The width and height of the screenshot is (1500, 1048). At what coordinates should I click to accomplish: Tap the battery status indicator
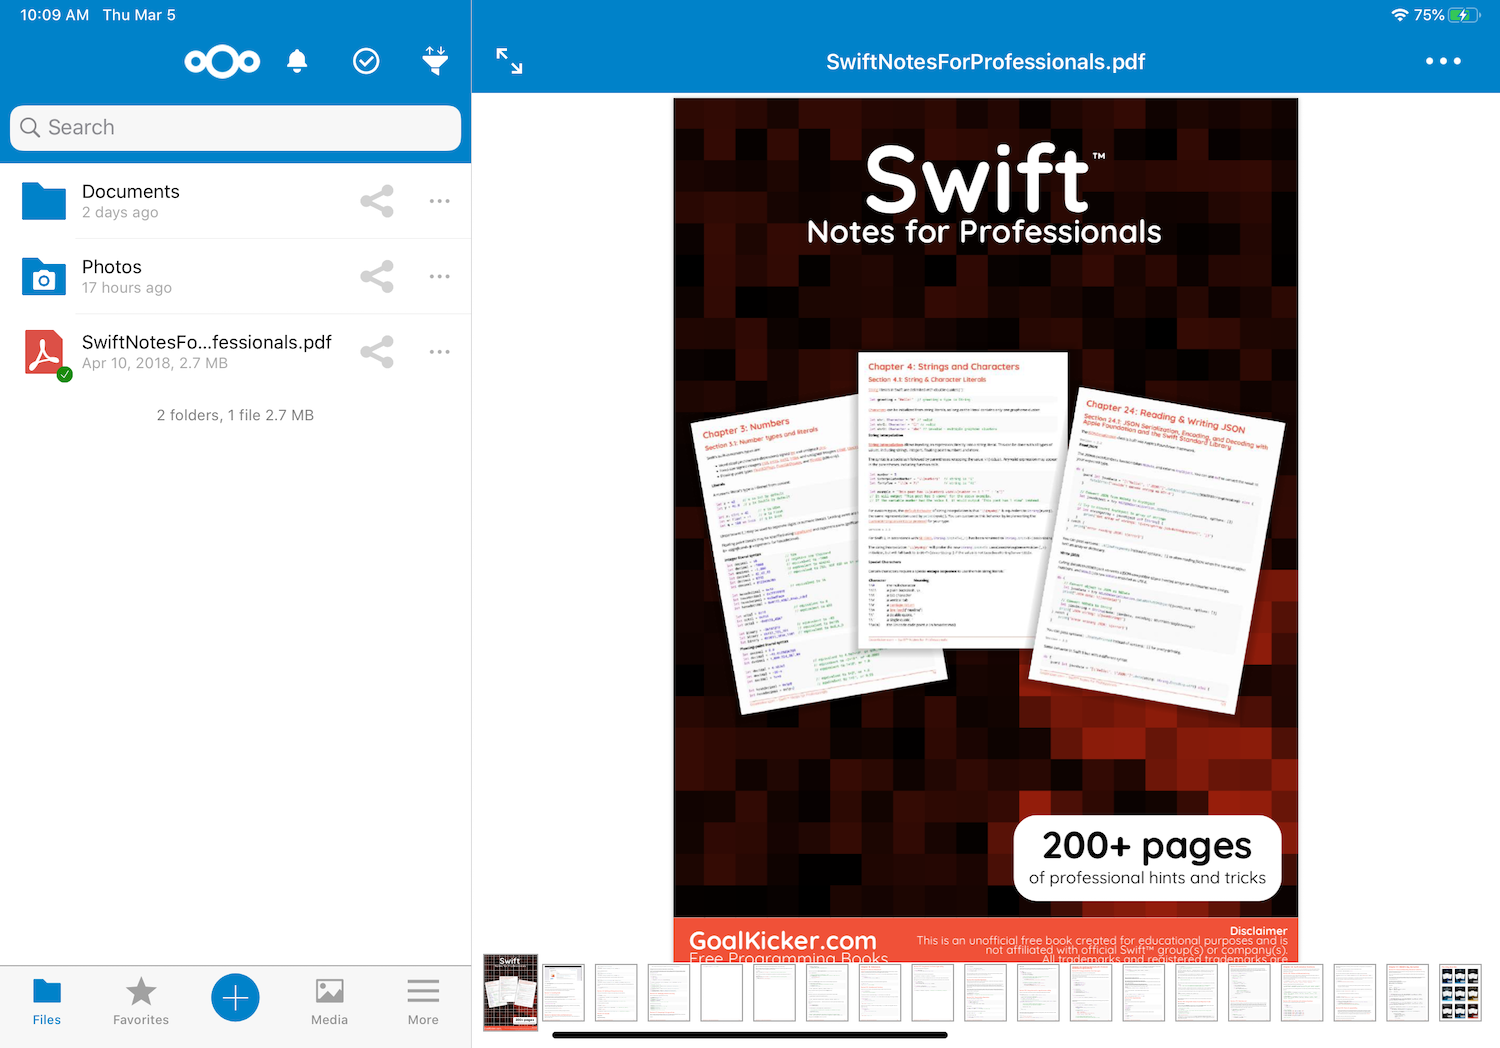[x=1465, y=15]
